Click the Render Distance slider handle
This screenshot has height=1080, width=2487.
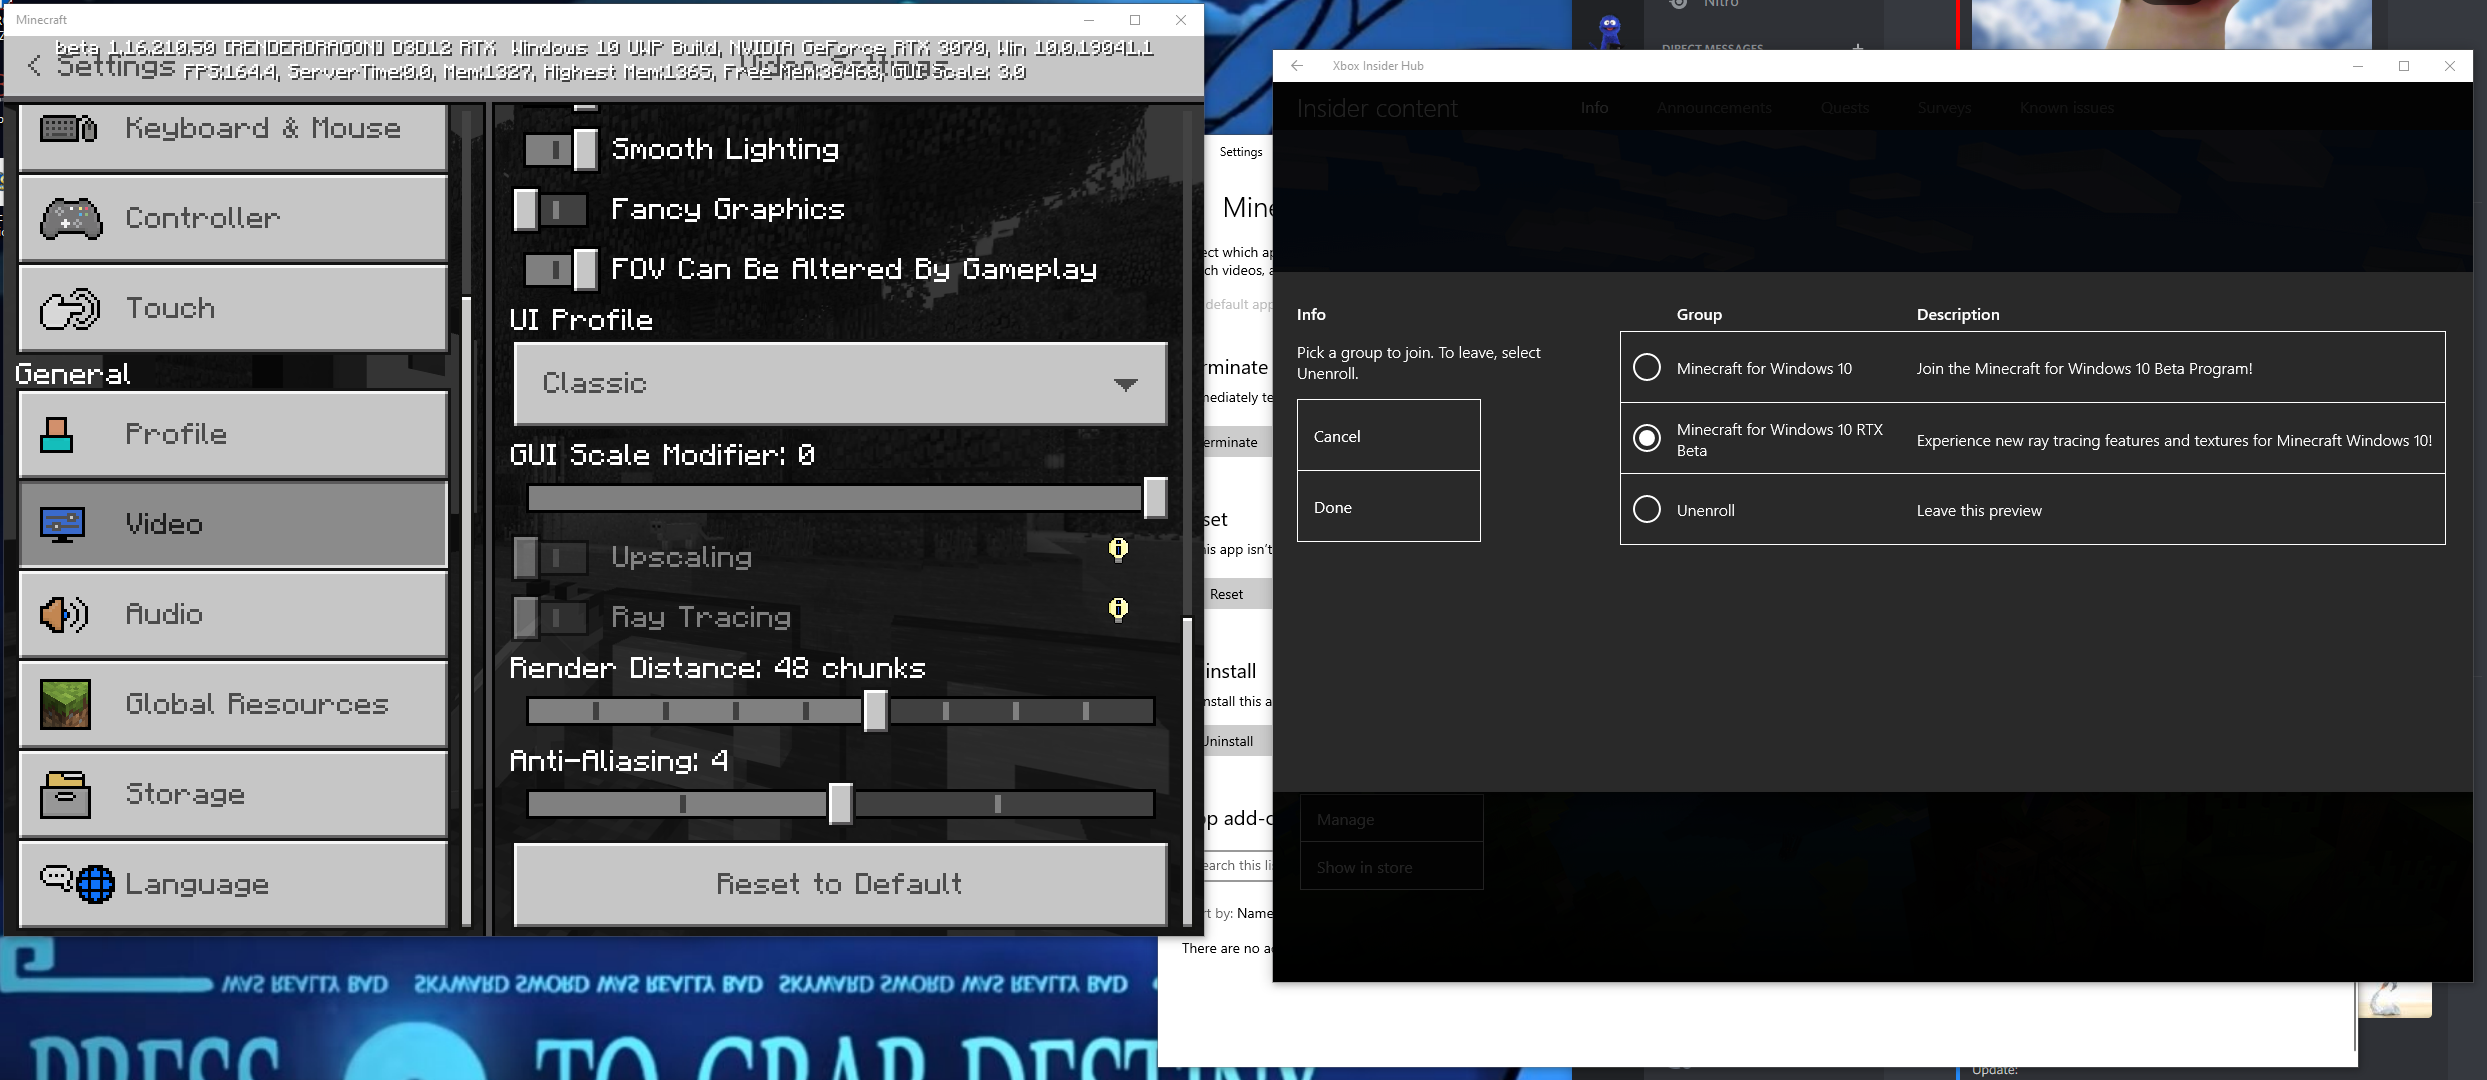[875, 711]
